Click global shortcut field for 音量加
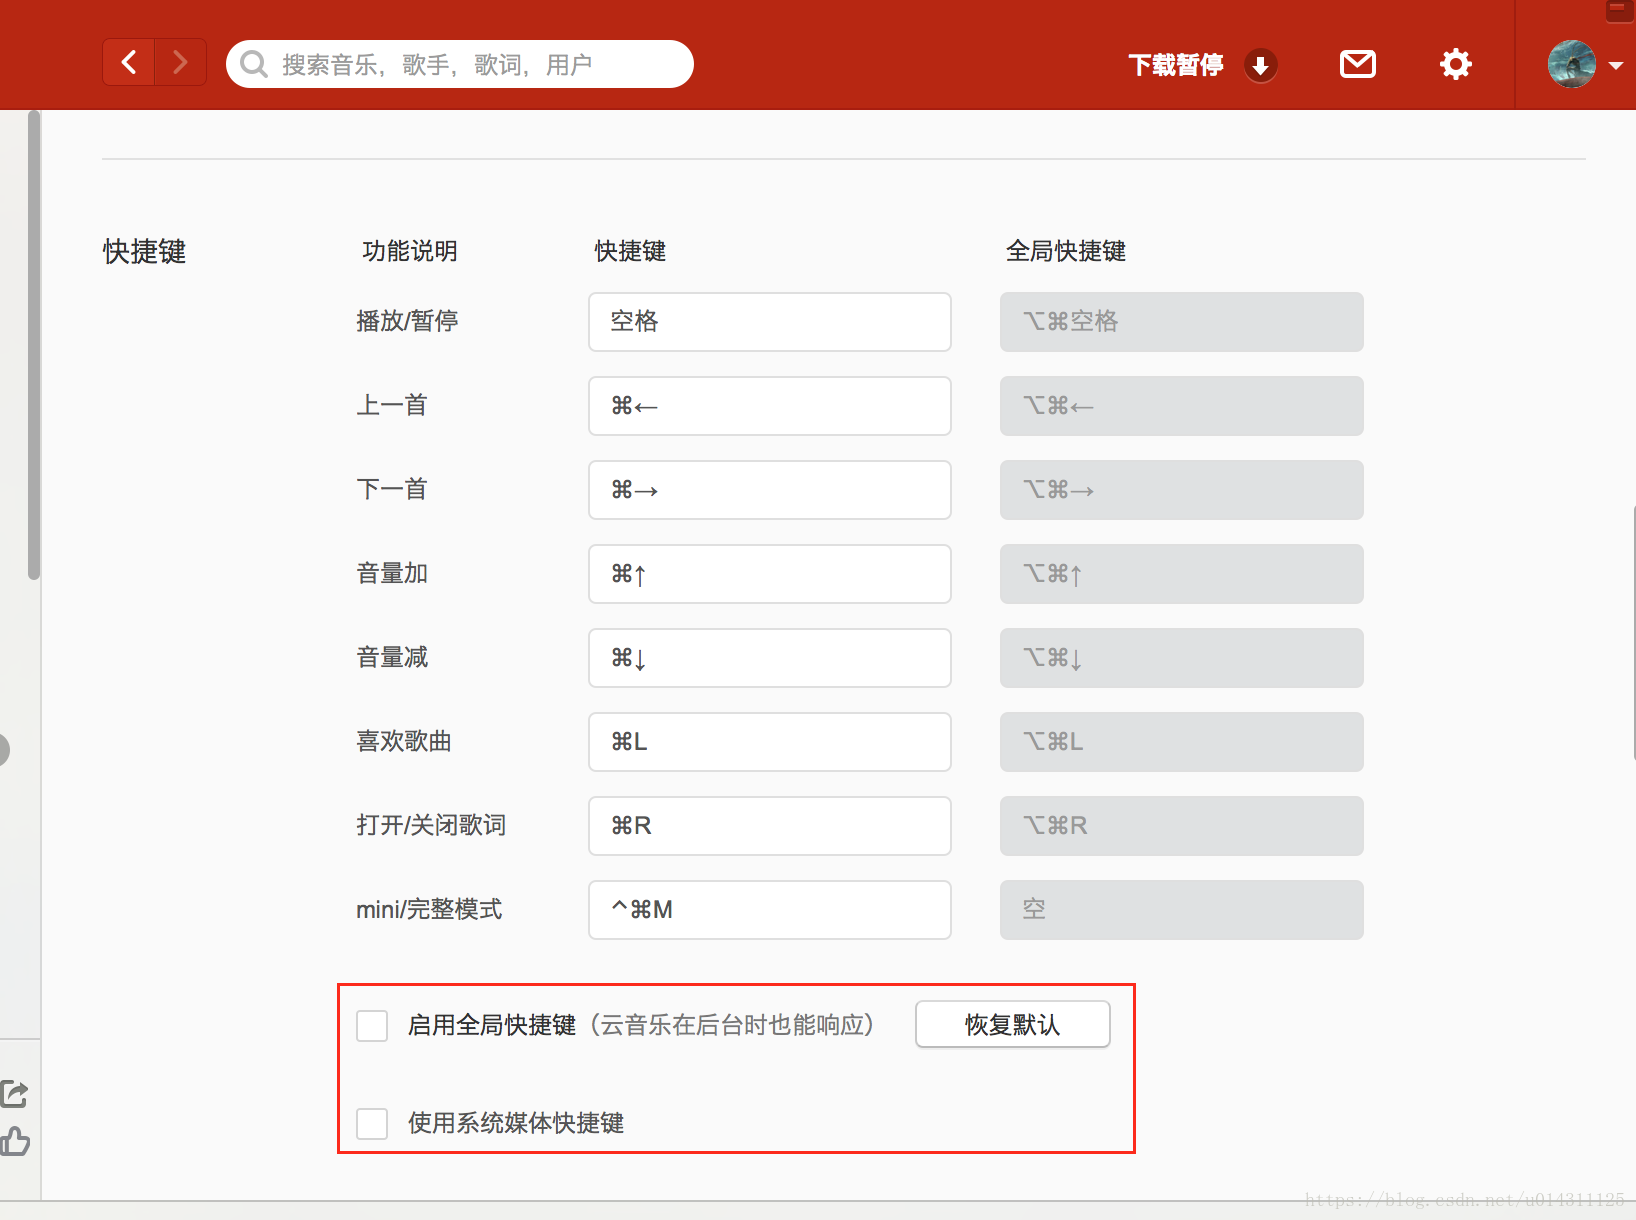The width and height of the screenshot is (1636, 1220). tap(1182, 574)
